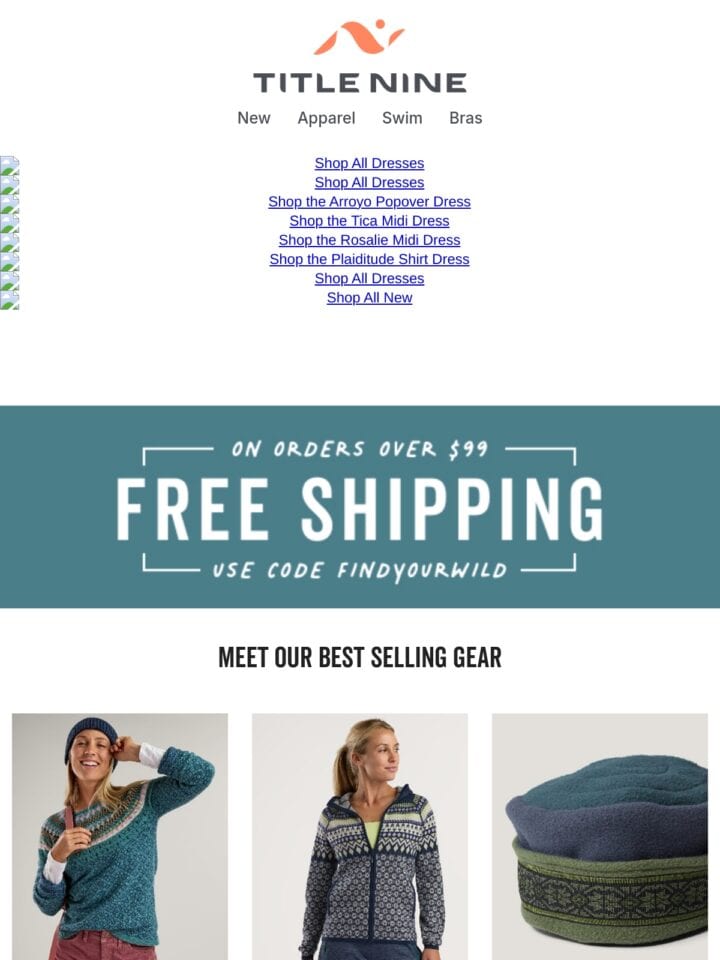The image size is (720, 960).
Task: Click the second Shop All Dresses link
Action: click(369, 182)
